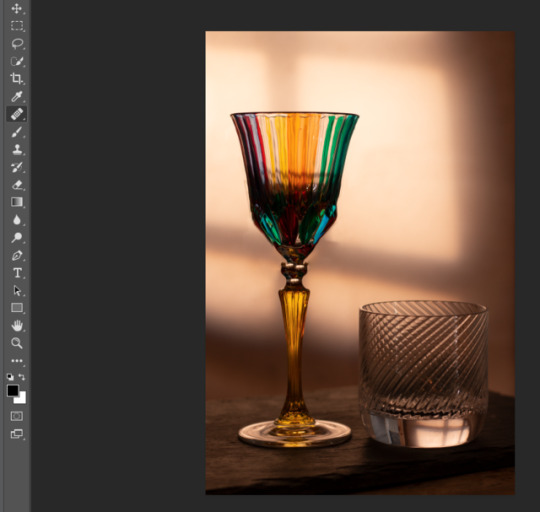Select the Healing Brush bandage tool
Screen dimensions: 540x512
17,114
